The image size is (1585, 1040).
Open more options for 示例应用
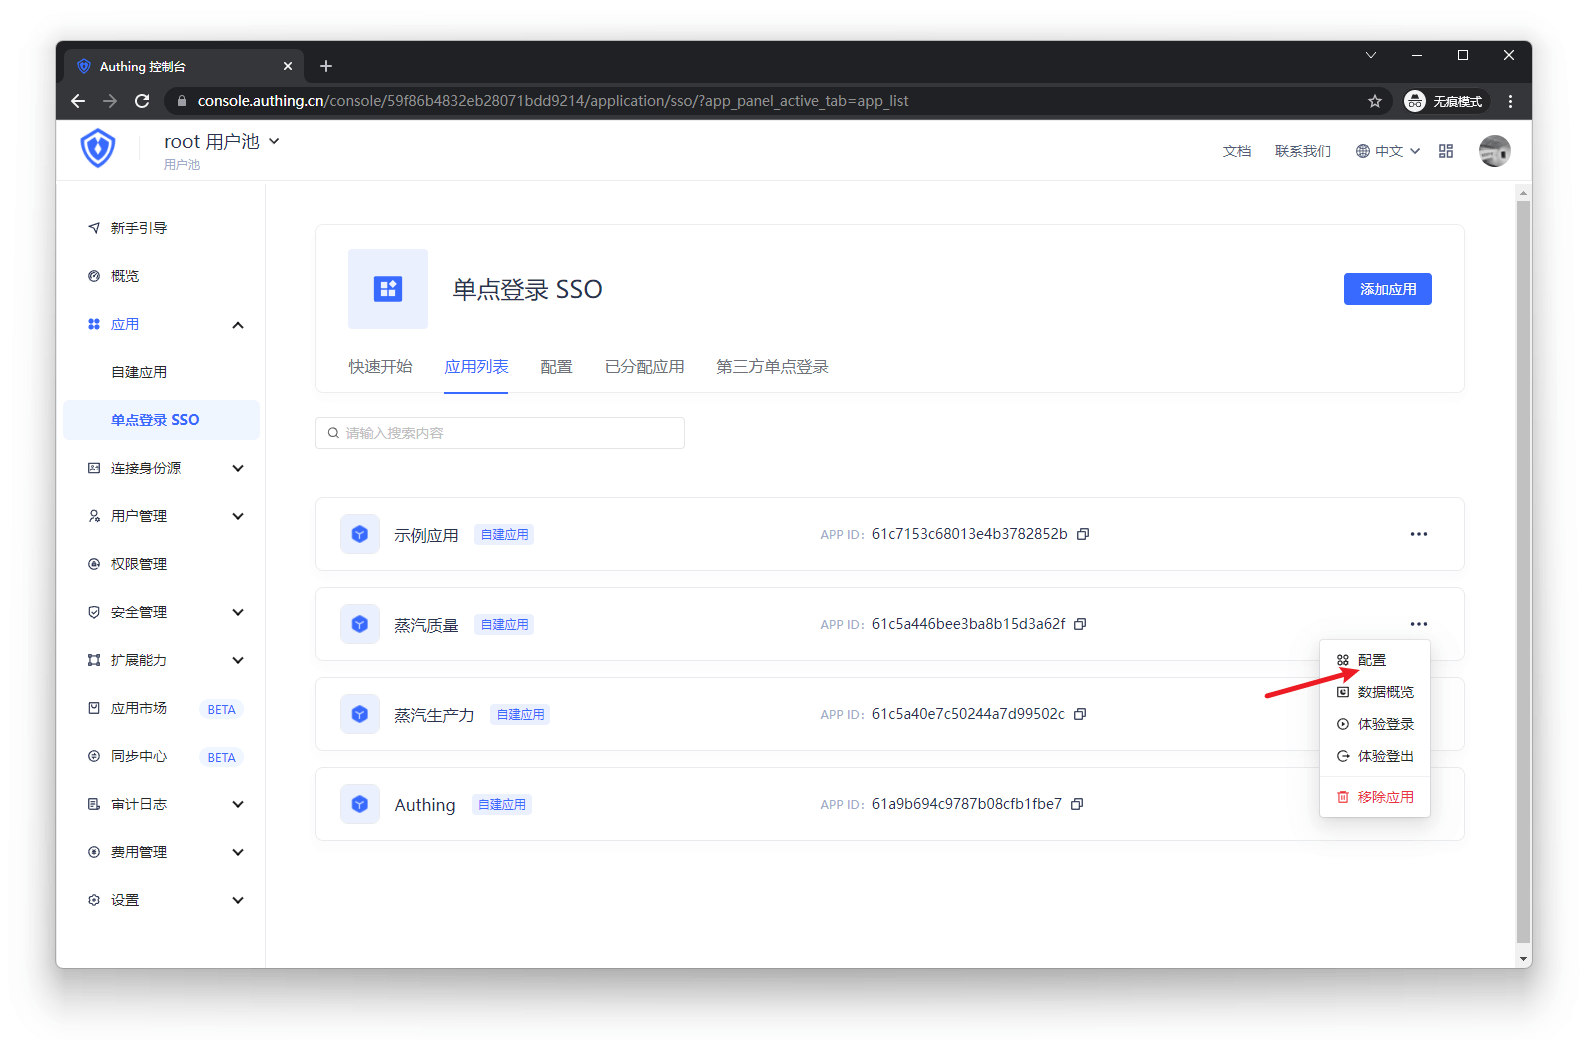click(x=1418, y=534)
